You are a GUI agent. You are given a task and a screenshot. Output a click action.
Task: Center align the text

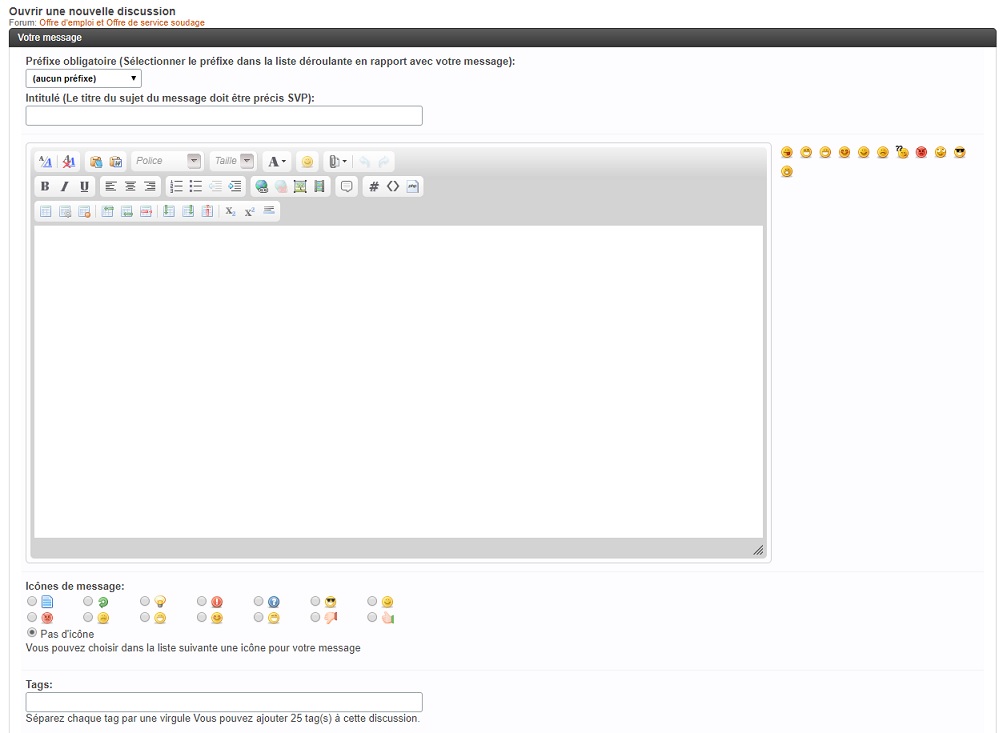click(130, 186)
